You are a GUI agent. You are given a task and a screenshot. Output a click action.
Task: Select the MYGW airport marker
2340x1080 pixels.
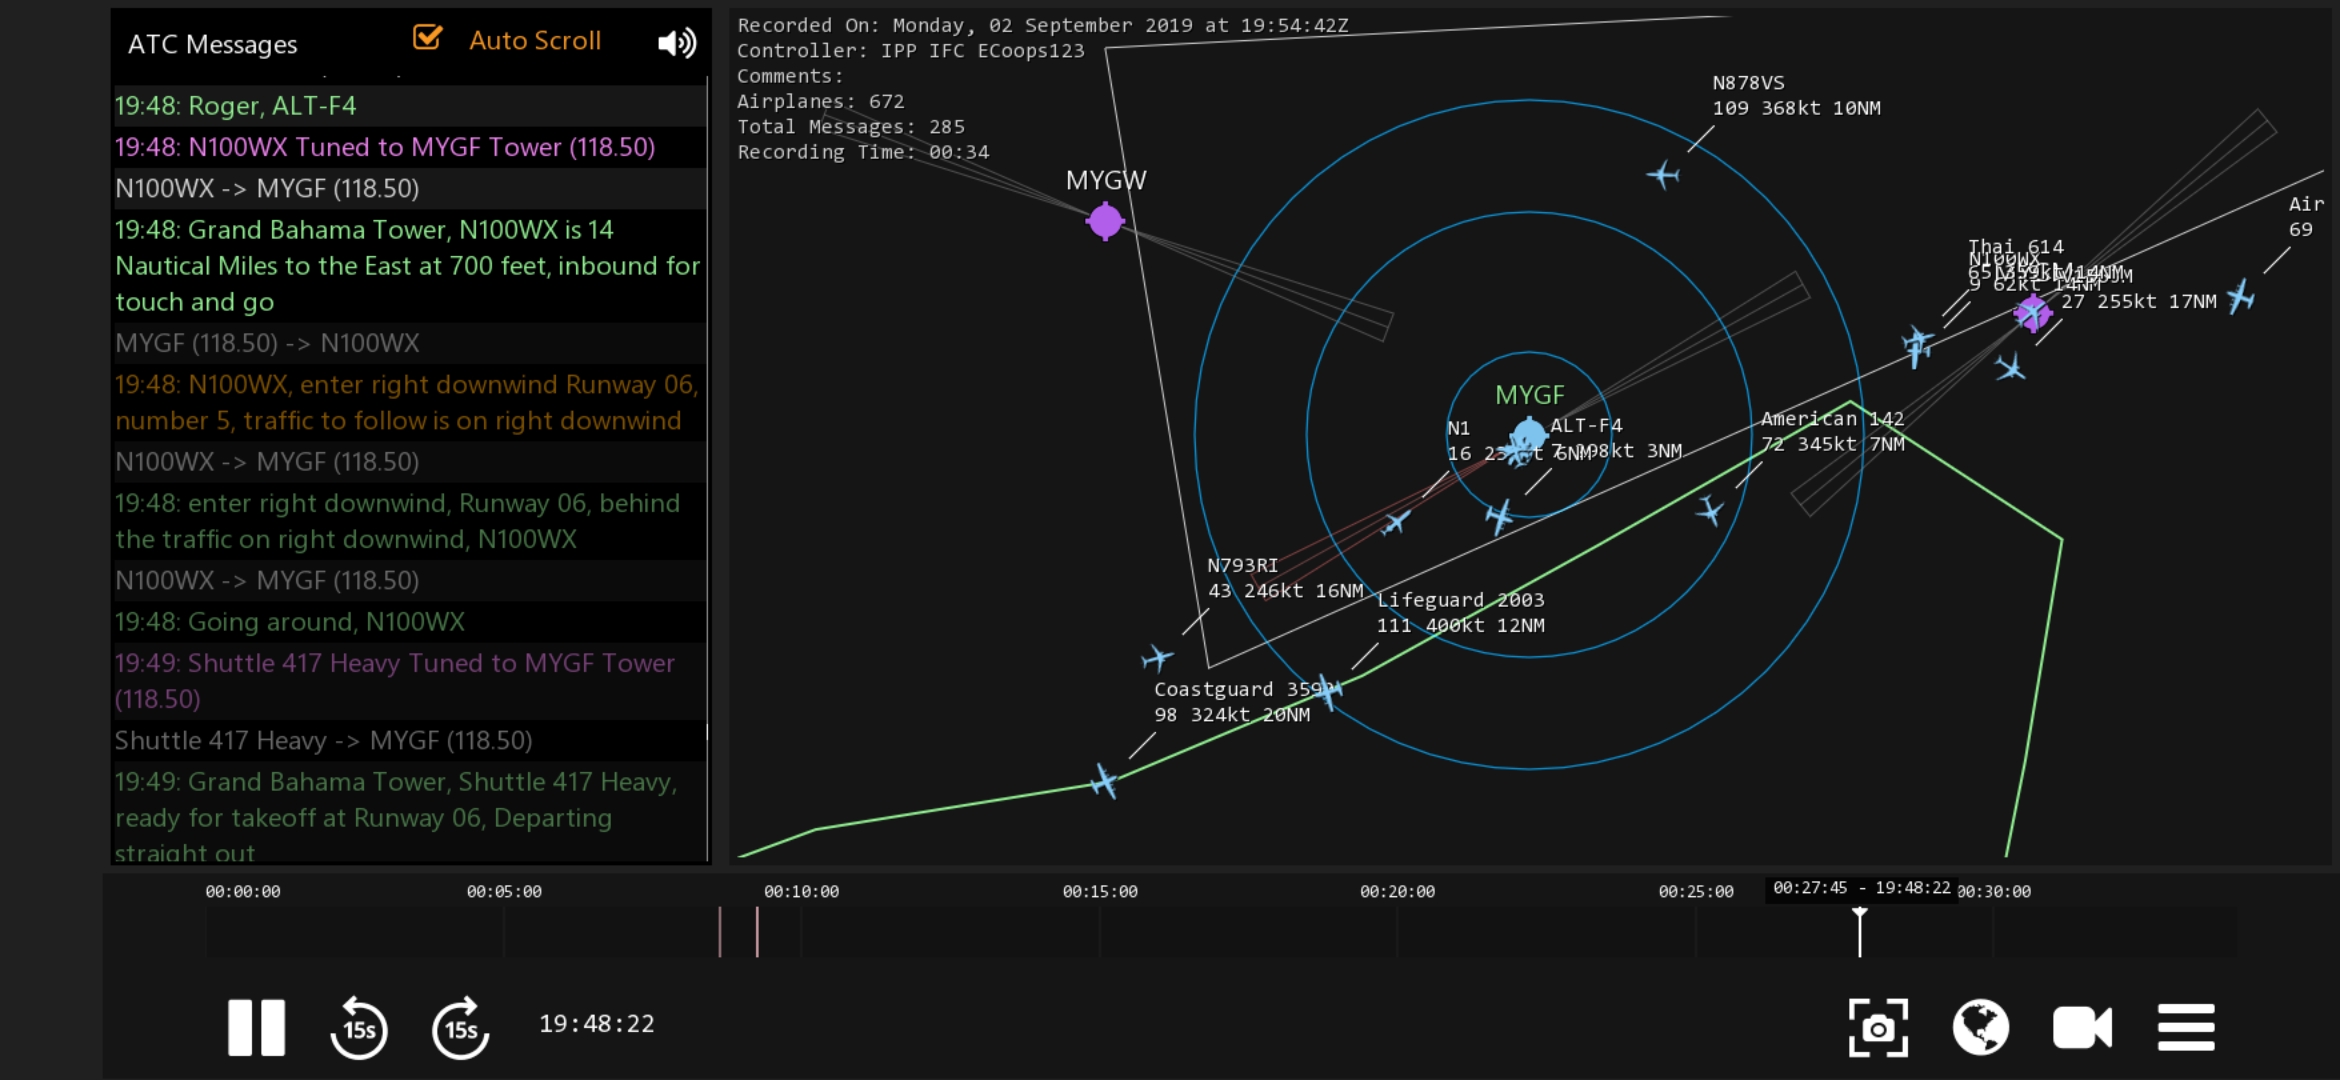[1105, 221]
